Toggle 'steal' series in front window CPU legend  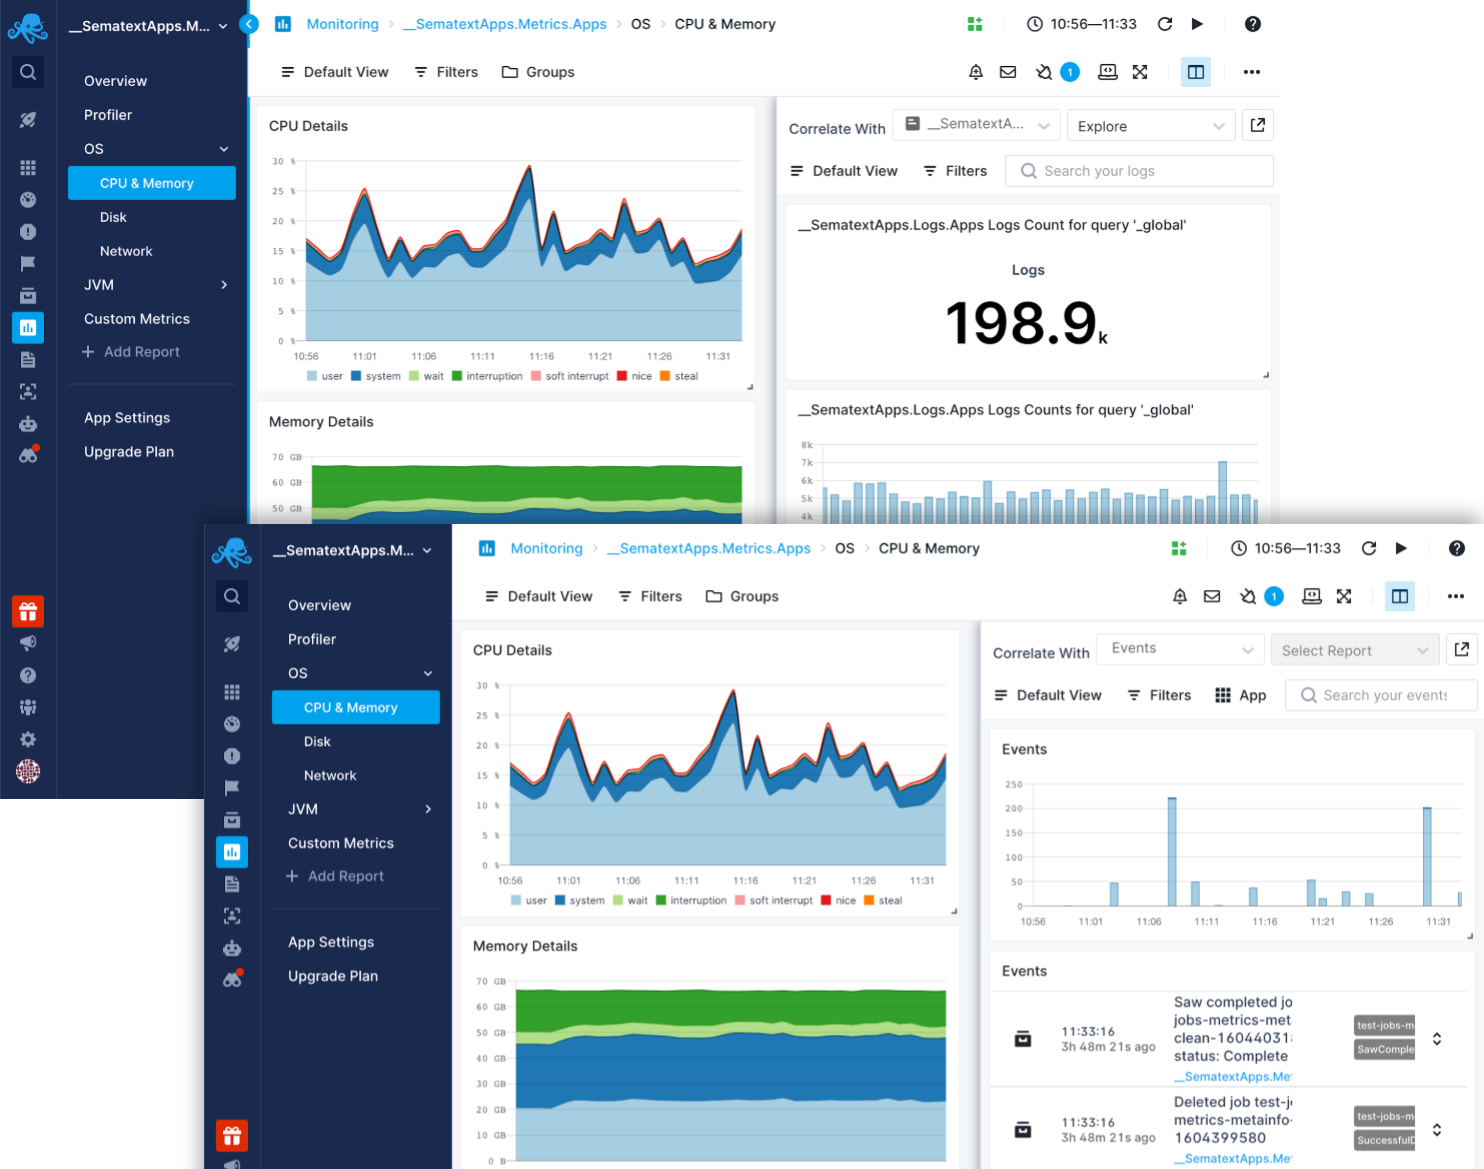(x=883, y=900)
